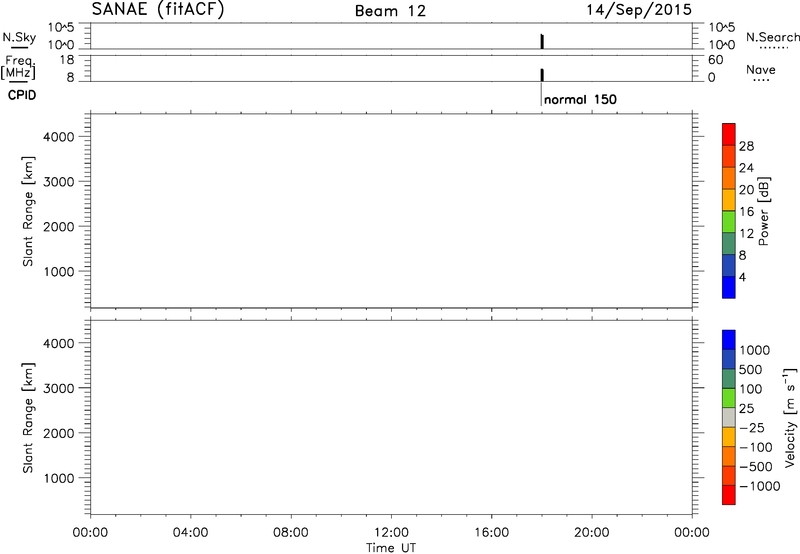Click the 4000 tick label in the Velocity panel
Image resolution: width=800 pixels, height=554 pixels.
pyautogui.click(x=59, y=343)
